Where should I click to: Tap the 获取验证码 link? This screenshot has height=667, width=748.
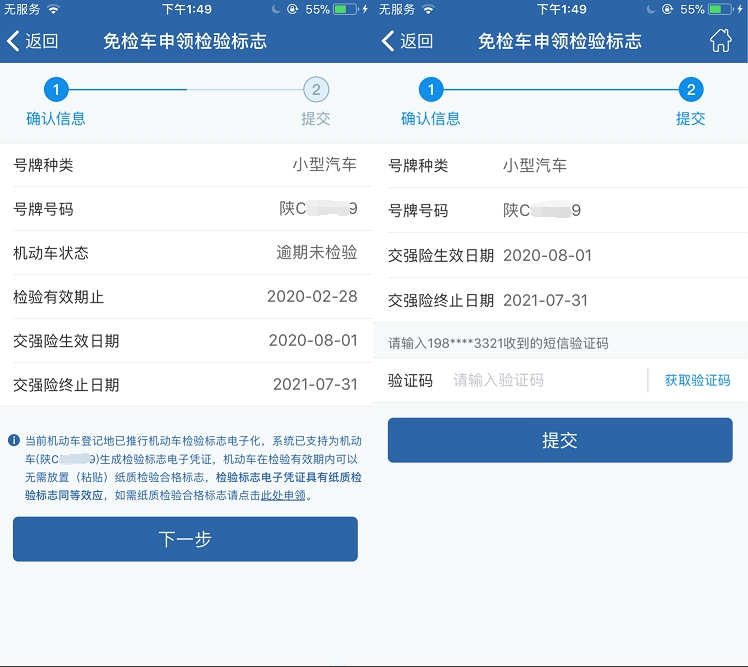click(697, 380)
